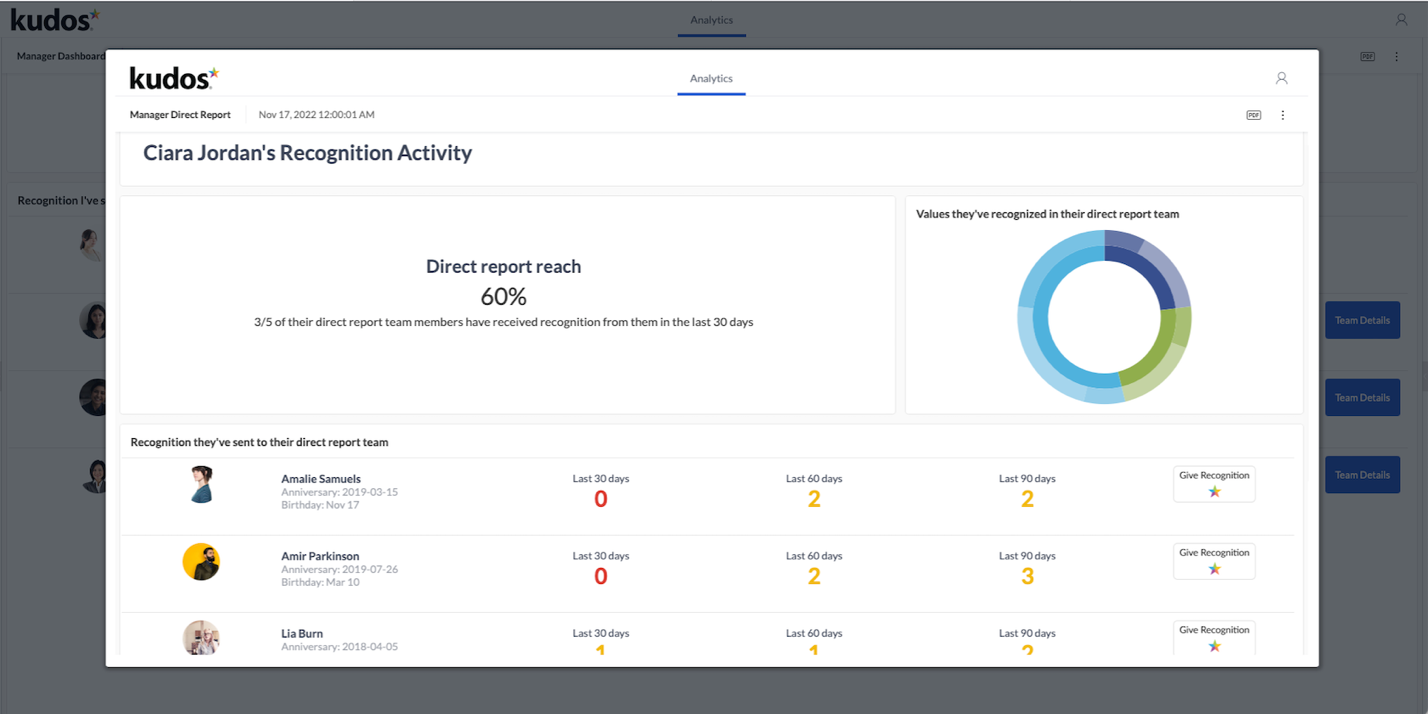Click the 60% direct report reach value
This screenshot has height=714, width=1428.
504,297
